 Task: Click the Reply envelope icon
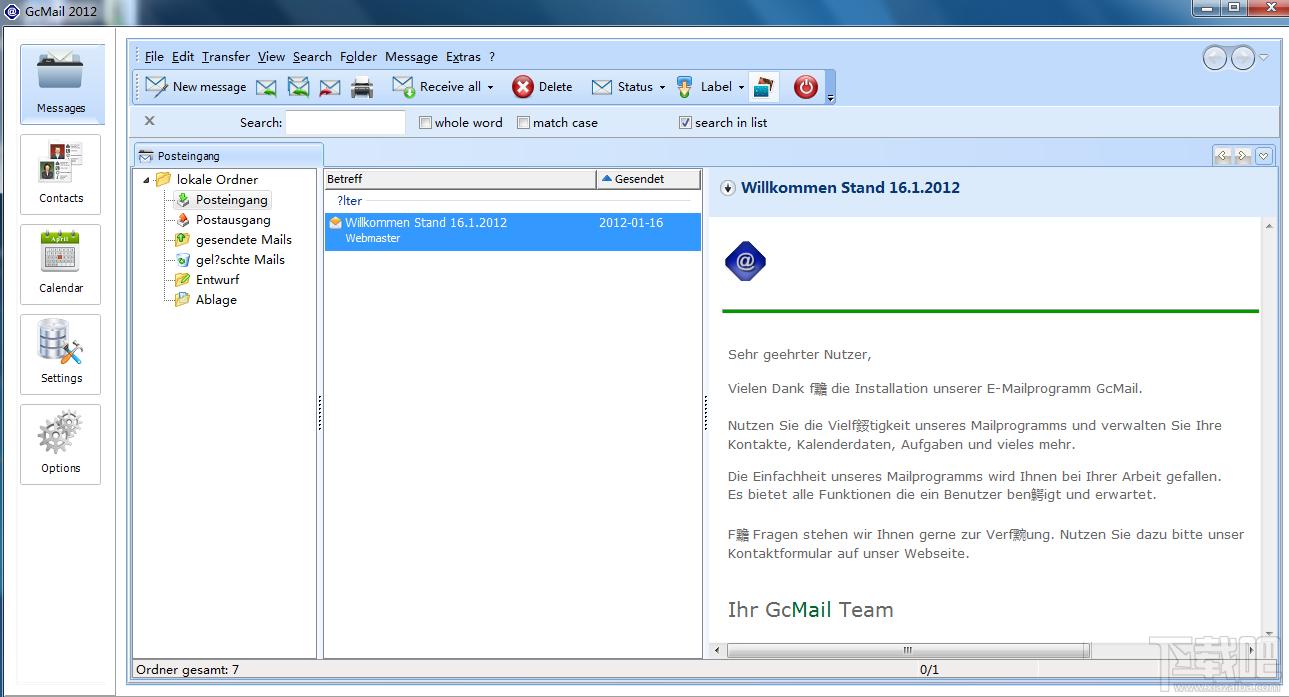click(x=266, y=88)
